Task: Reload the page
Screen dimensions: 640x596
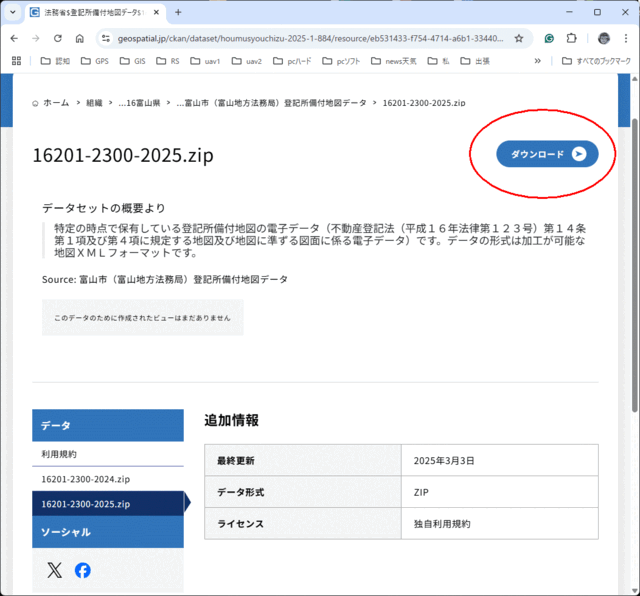Action: pyautogui.click(x=58, y=38)
